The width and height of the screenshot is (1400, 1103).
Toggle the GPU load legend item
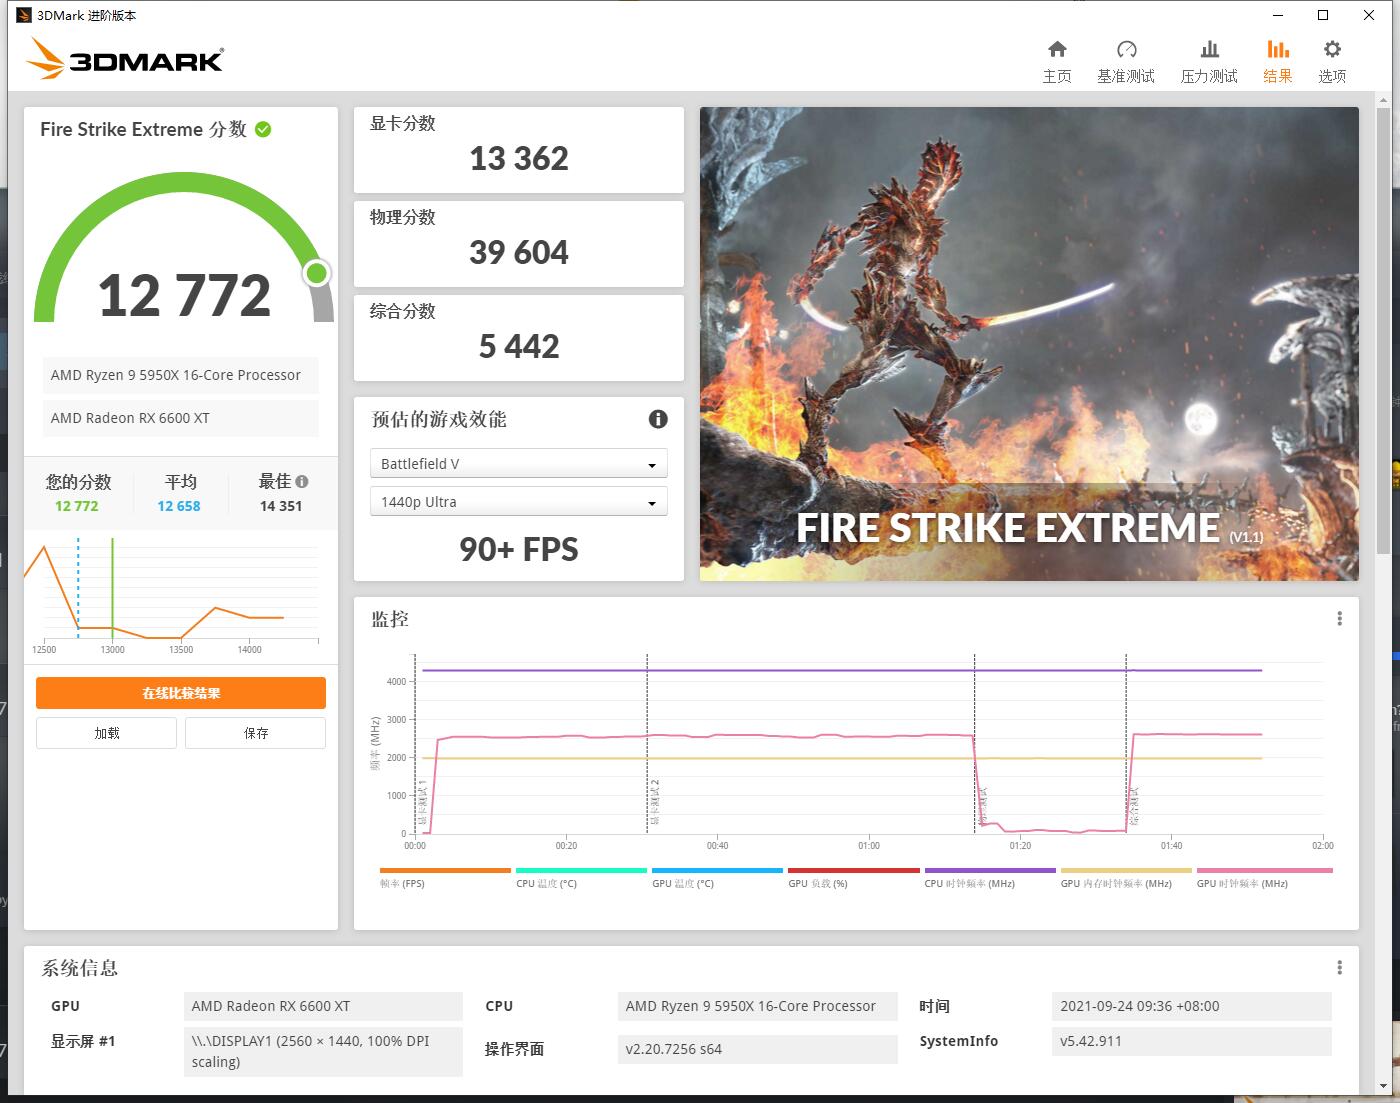(853, 878)
